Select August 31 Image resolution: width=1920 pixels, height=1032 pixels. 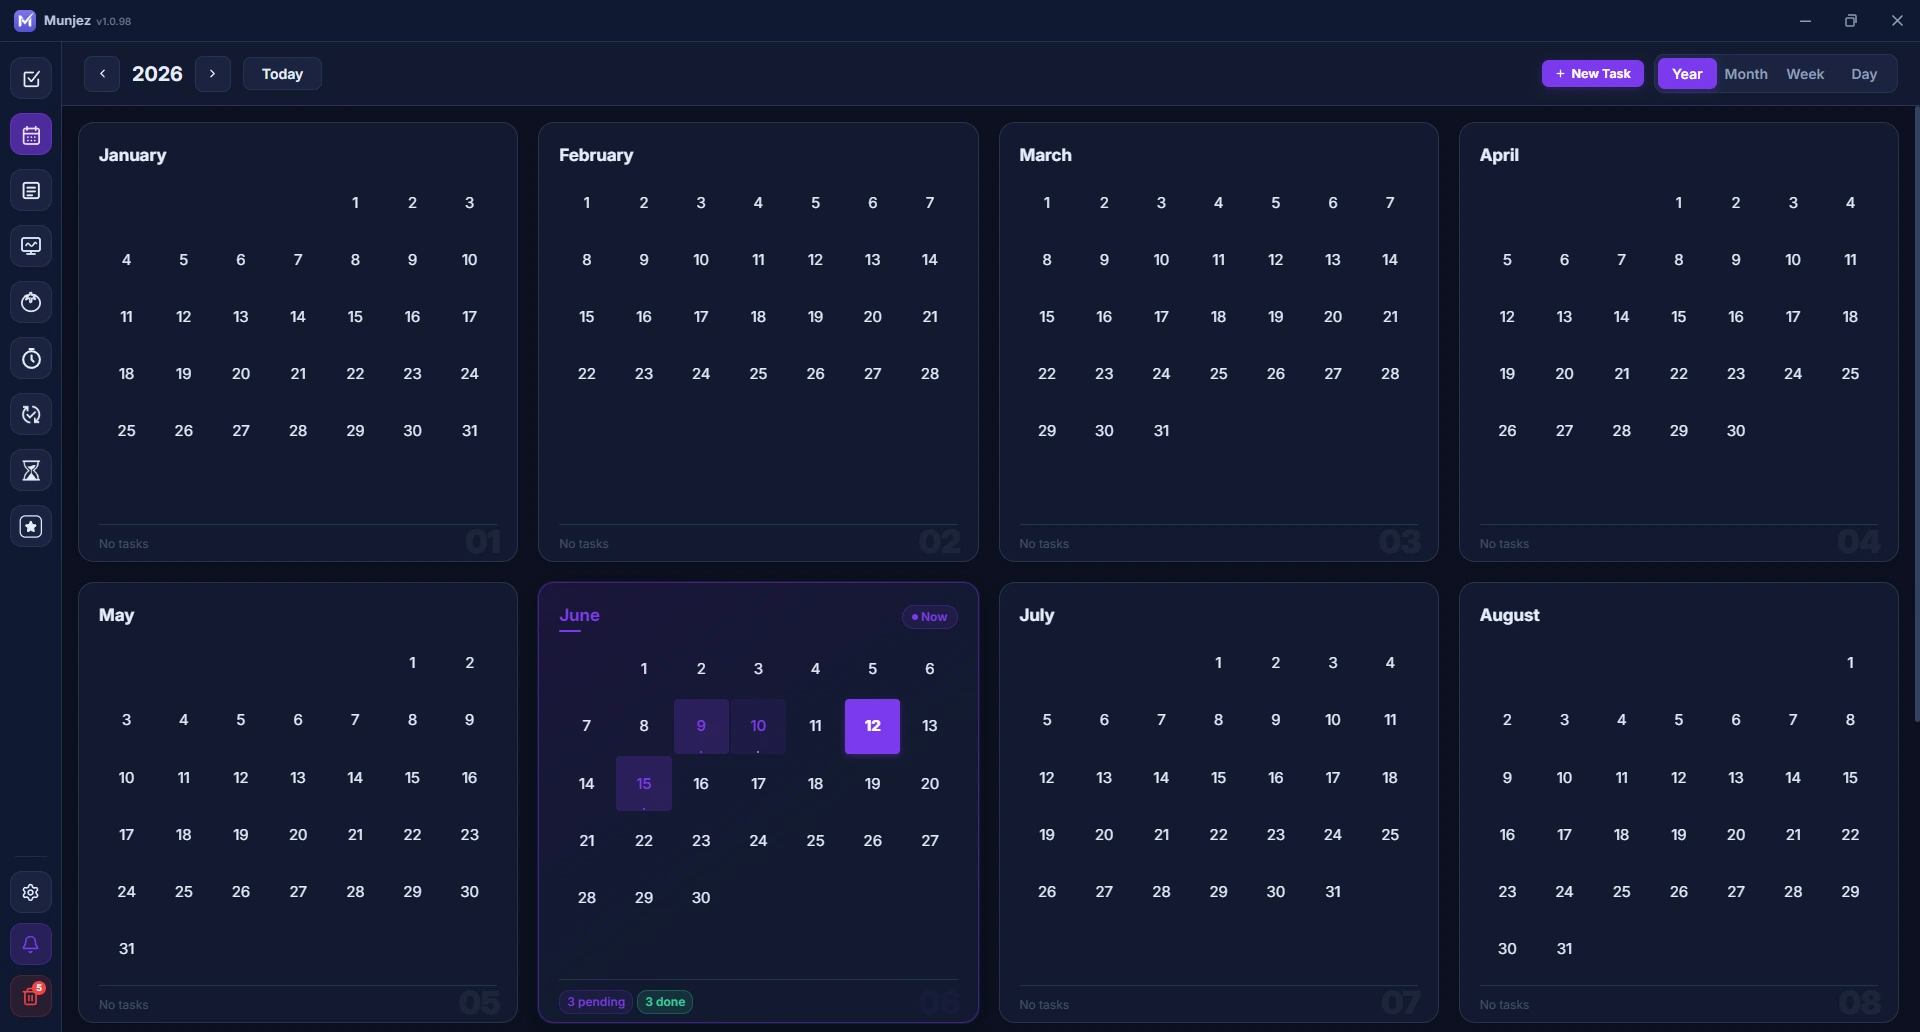[1564, 949]
